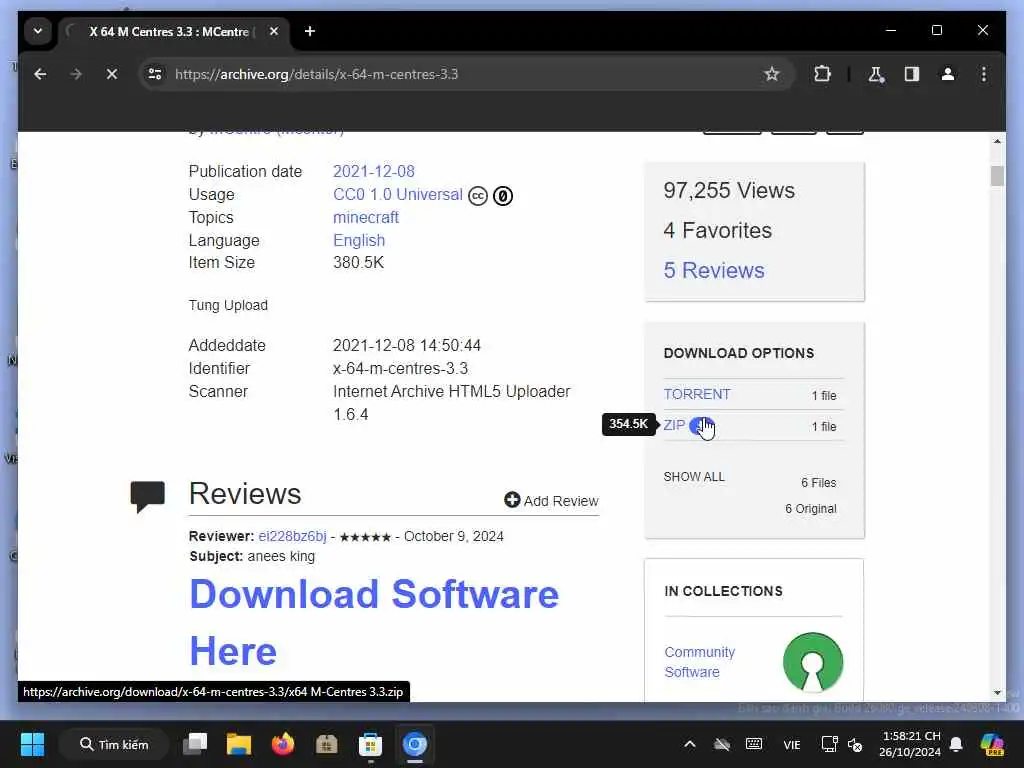
Task: Click the identifier x-64-m-centres-3.3 text
Action: (400, 368)
